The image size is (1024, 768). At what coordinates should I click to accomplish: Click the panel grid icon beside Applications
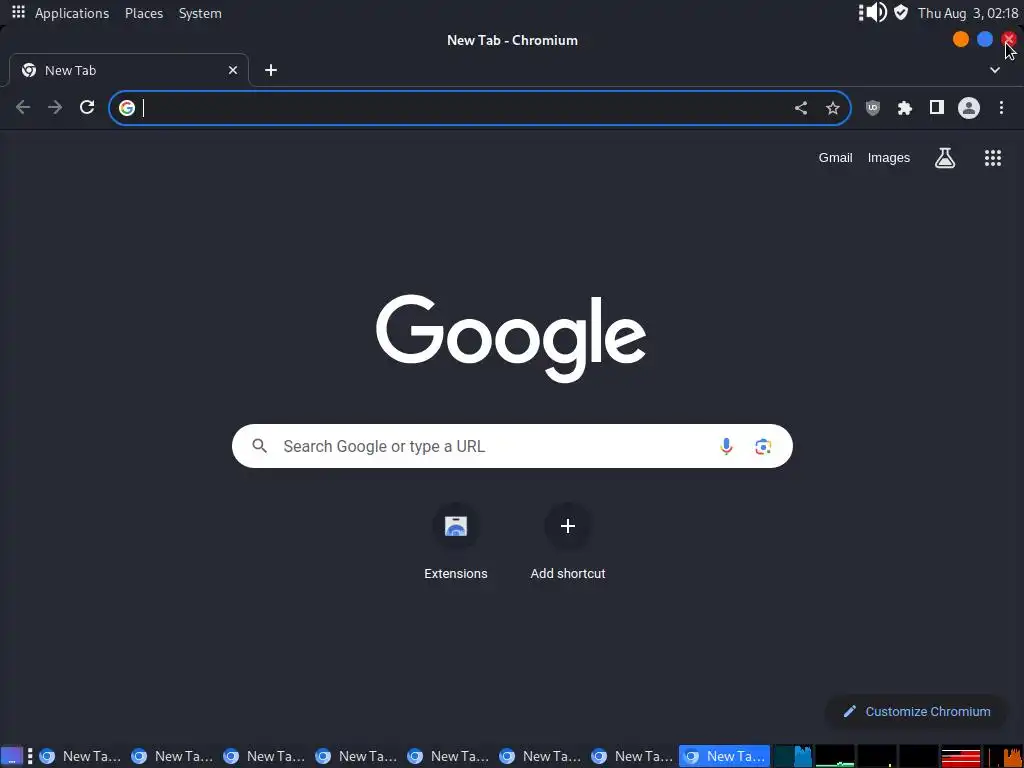18,12
